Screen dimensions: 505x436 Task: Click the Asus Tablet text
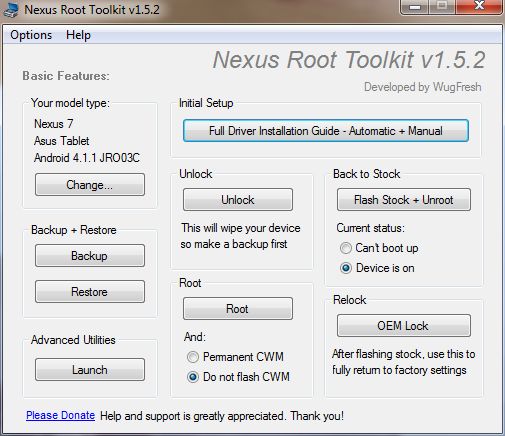(62, 141)
